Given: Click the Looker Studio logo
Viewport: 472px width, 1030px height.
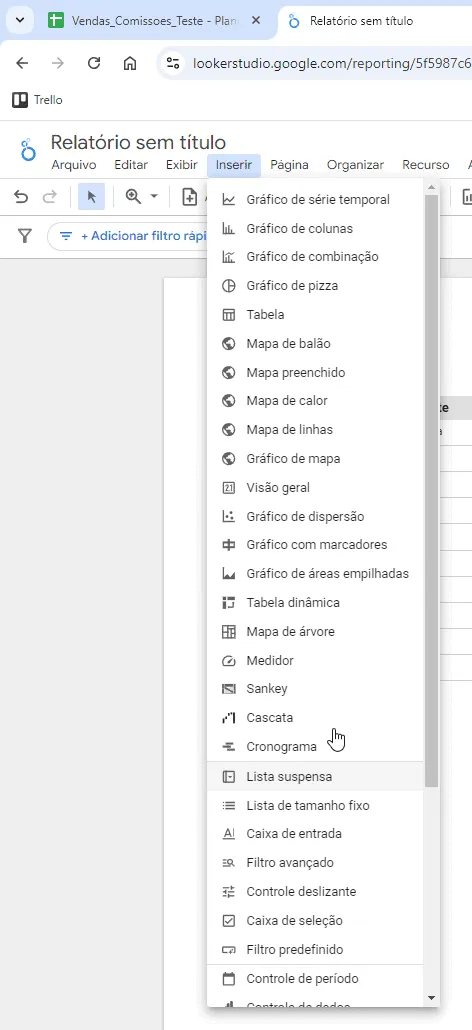Looking at the screenshot, I should coord(28,150).
